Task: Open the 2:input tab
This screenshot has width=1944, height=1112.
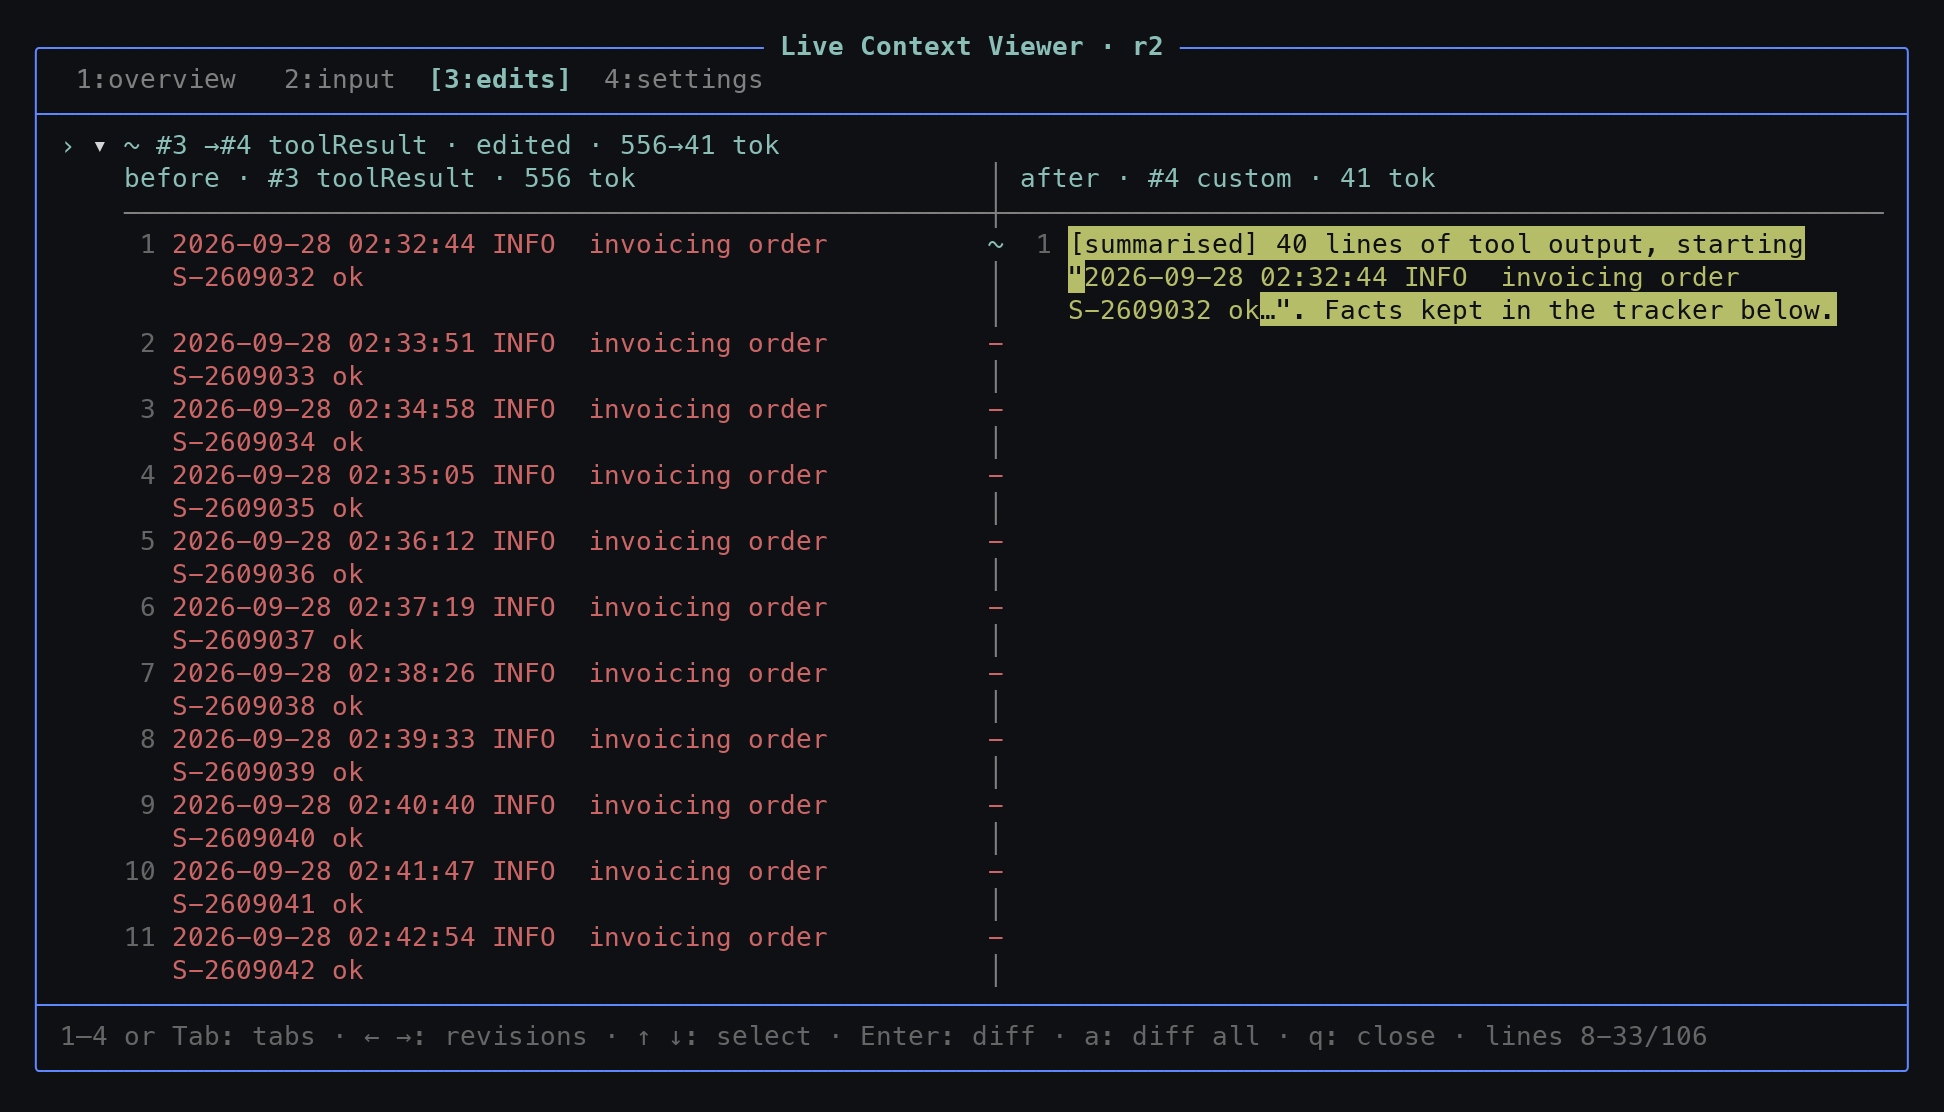Action: pos(339,79)
